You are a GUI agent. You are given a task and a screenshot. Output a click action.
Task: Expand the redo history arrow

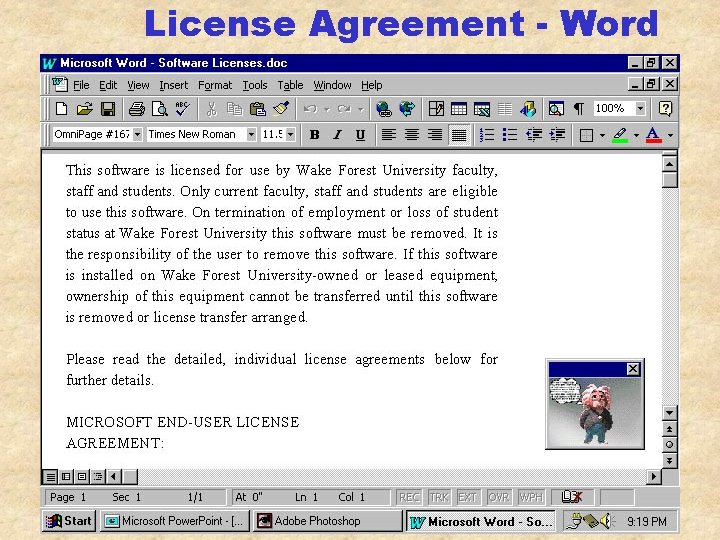click(360, 109)
